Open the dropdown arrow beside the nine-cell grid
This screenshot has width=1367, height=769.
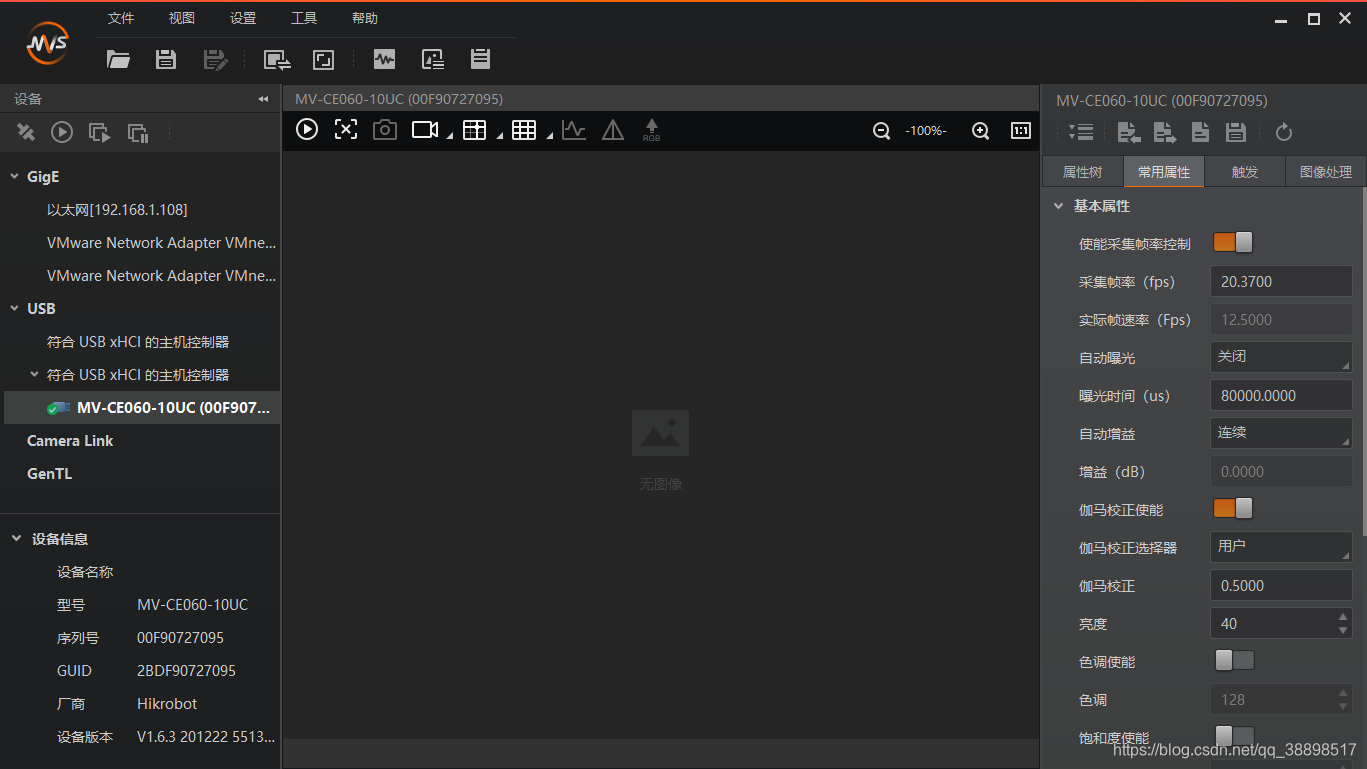pyautogui.click(x=550, y=136)
